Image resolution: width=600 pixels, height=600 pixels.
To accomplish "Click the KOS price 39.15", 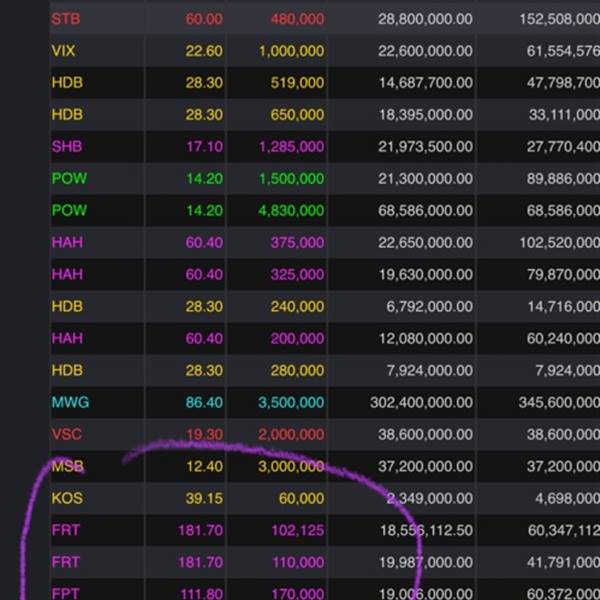I will point(203,498).
